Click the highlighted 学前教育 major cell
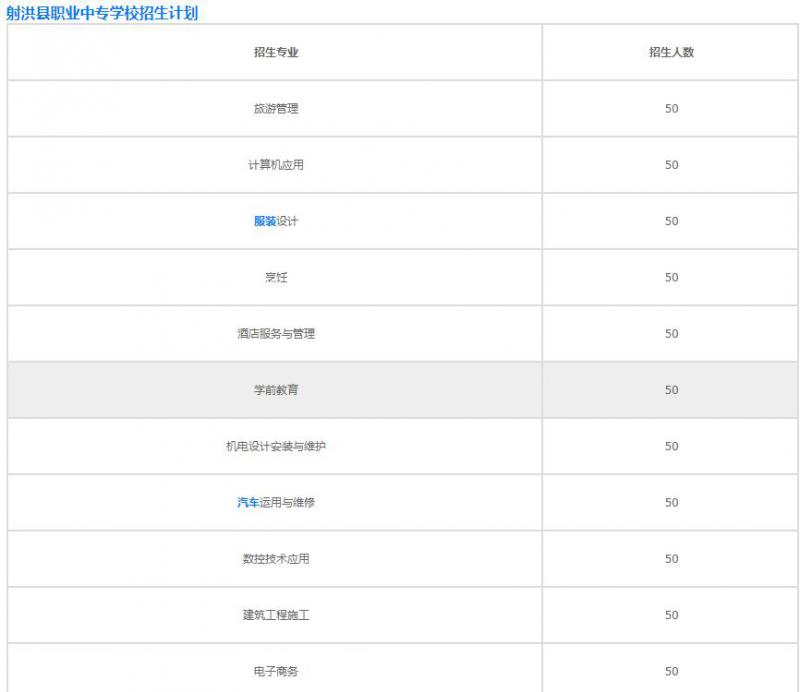The height and width of the screenshot is (692, 800). pyautogui.click(x=276, y=390)
